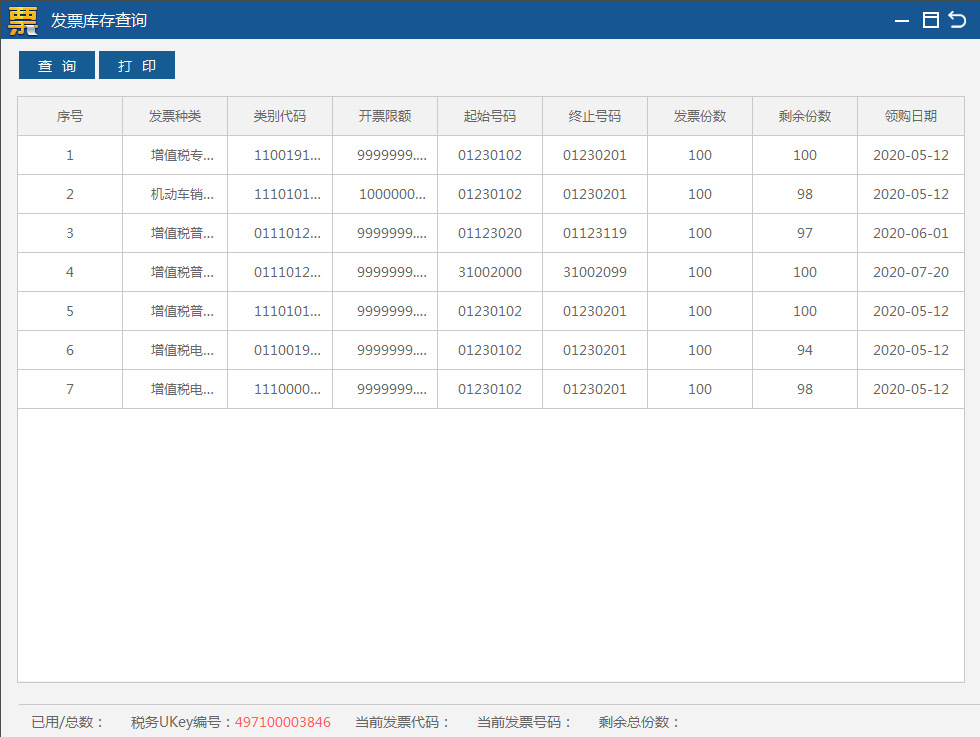Click end number 31002099 in row 4

pyautogui.click(x=595, y=272)
